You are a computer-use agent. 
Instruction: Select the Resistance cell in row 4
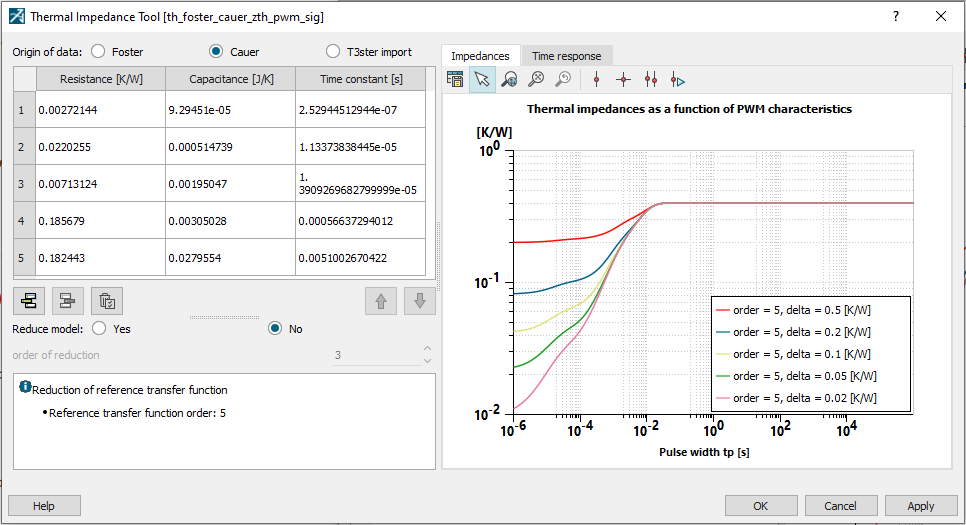(98, 221)
